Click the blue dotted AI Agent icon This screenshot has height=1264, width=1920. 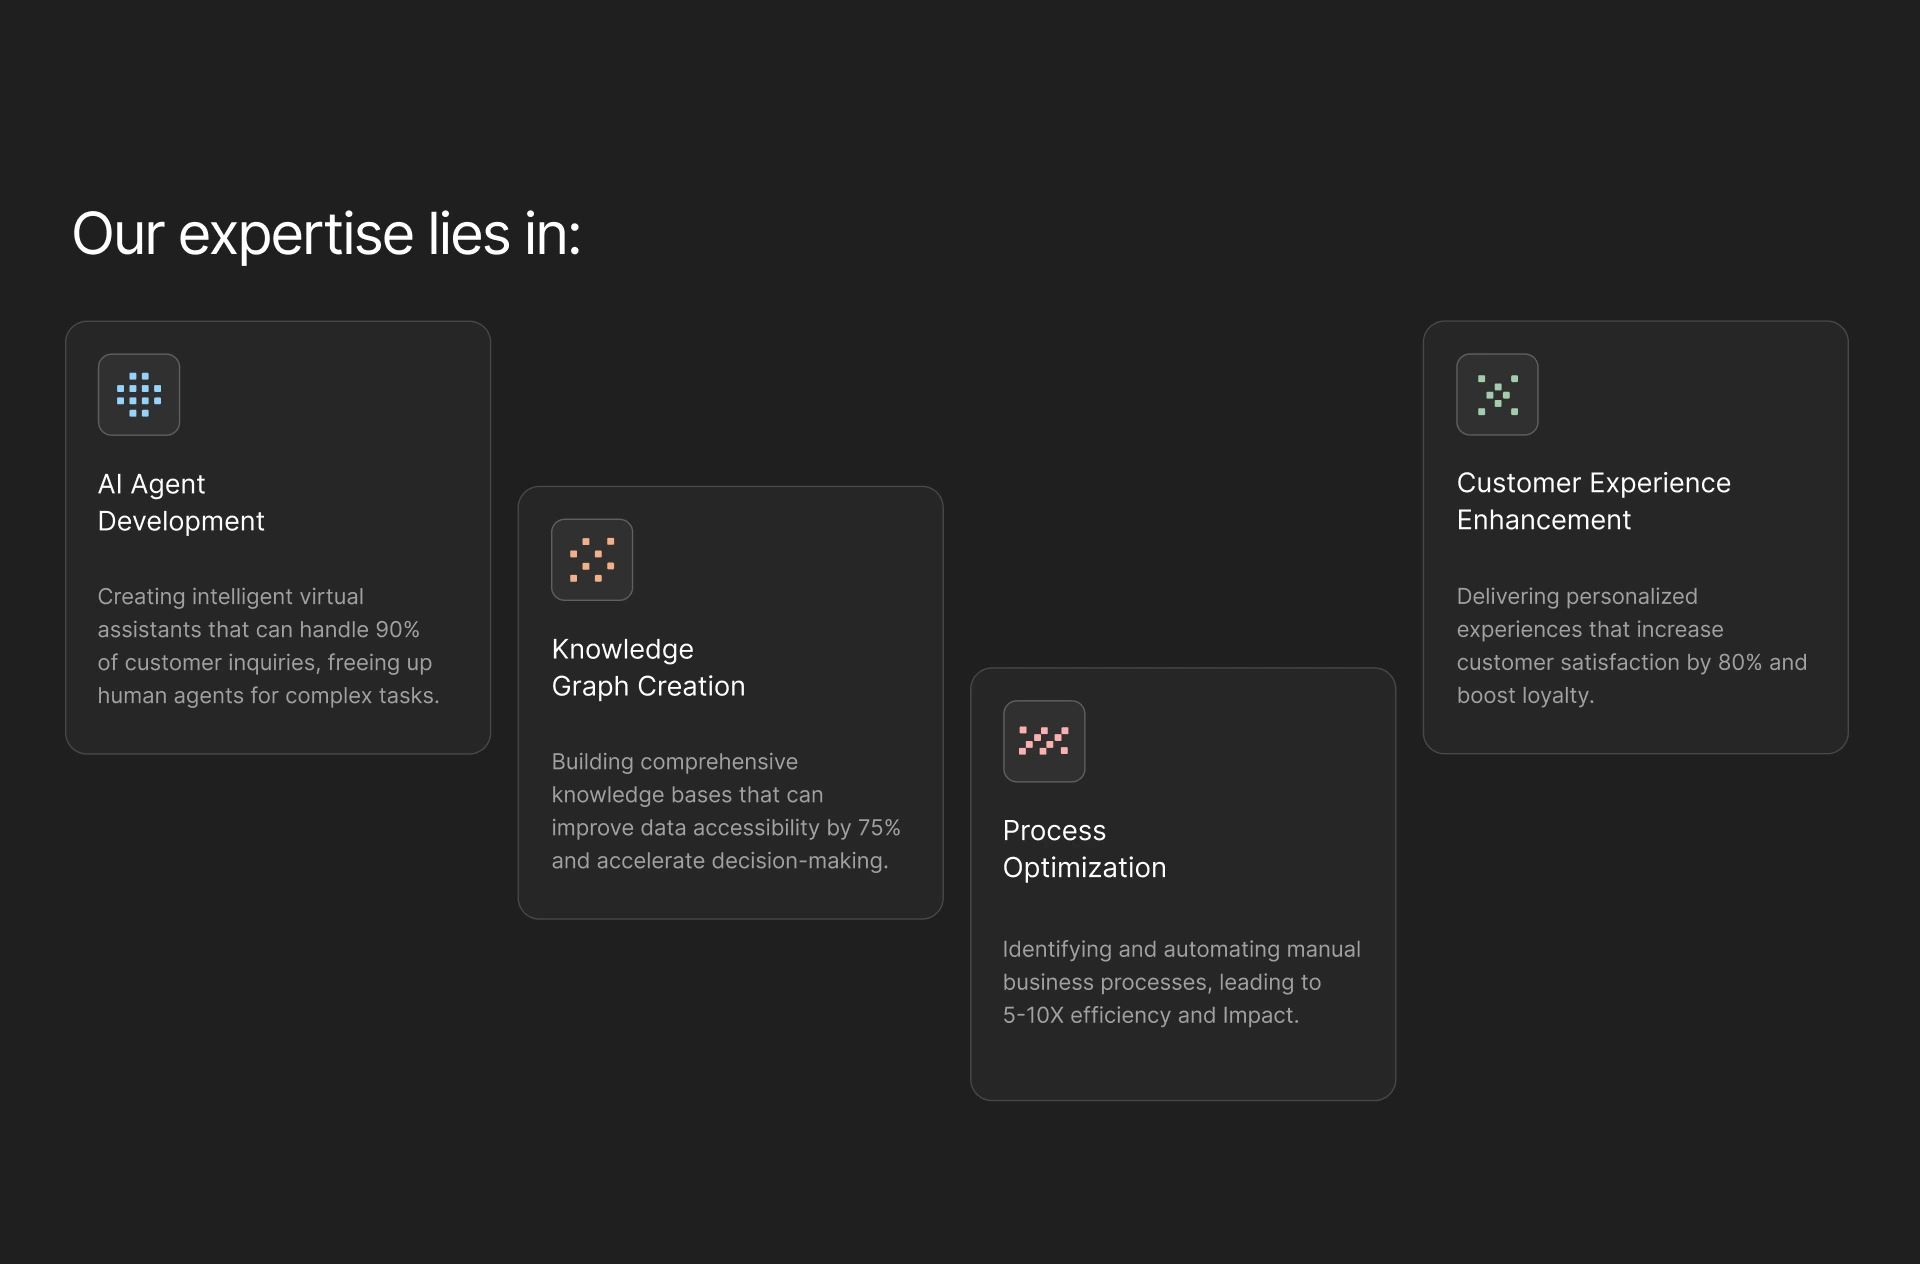pyautogui.click(x=139, y=395)
